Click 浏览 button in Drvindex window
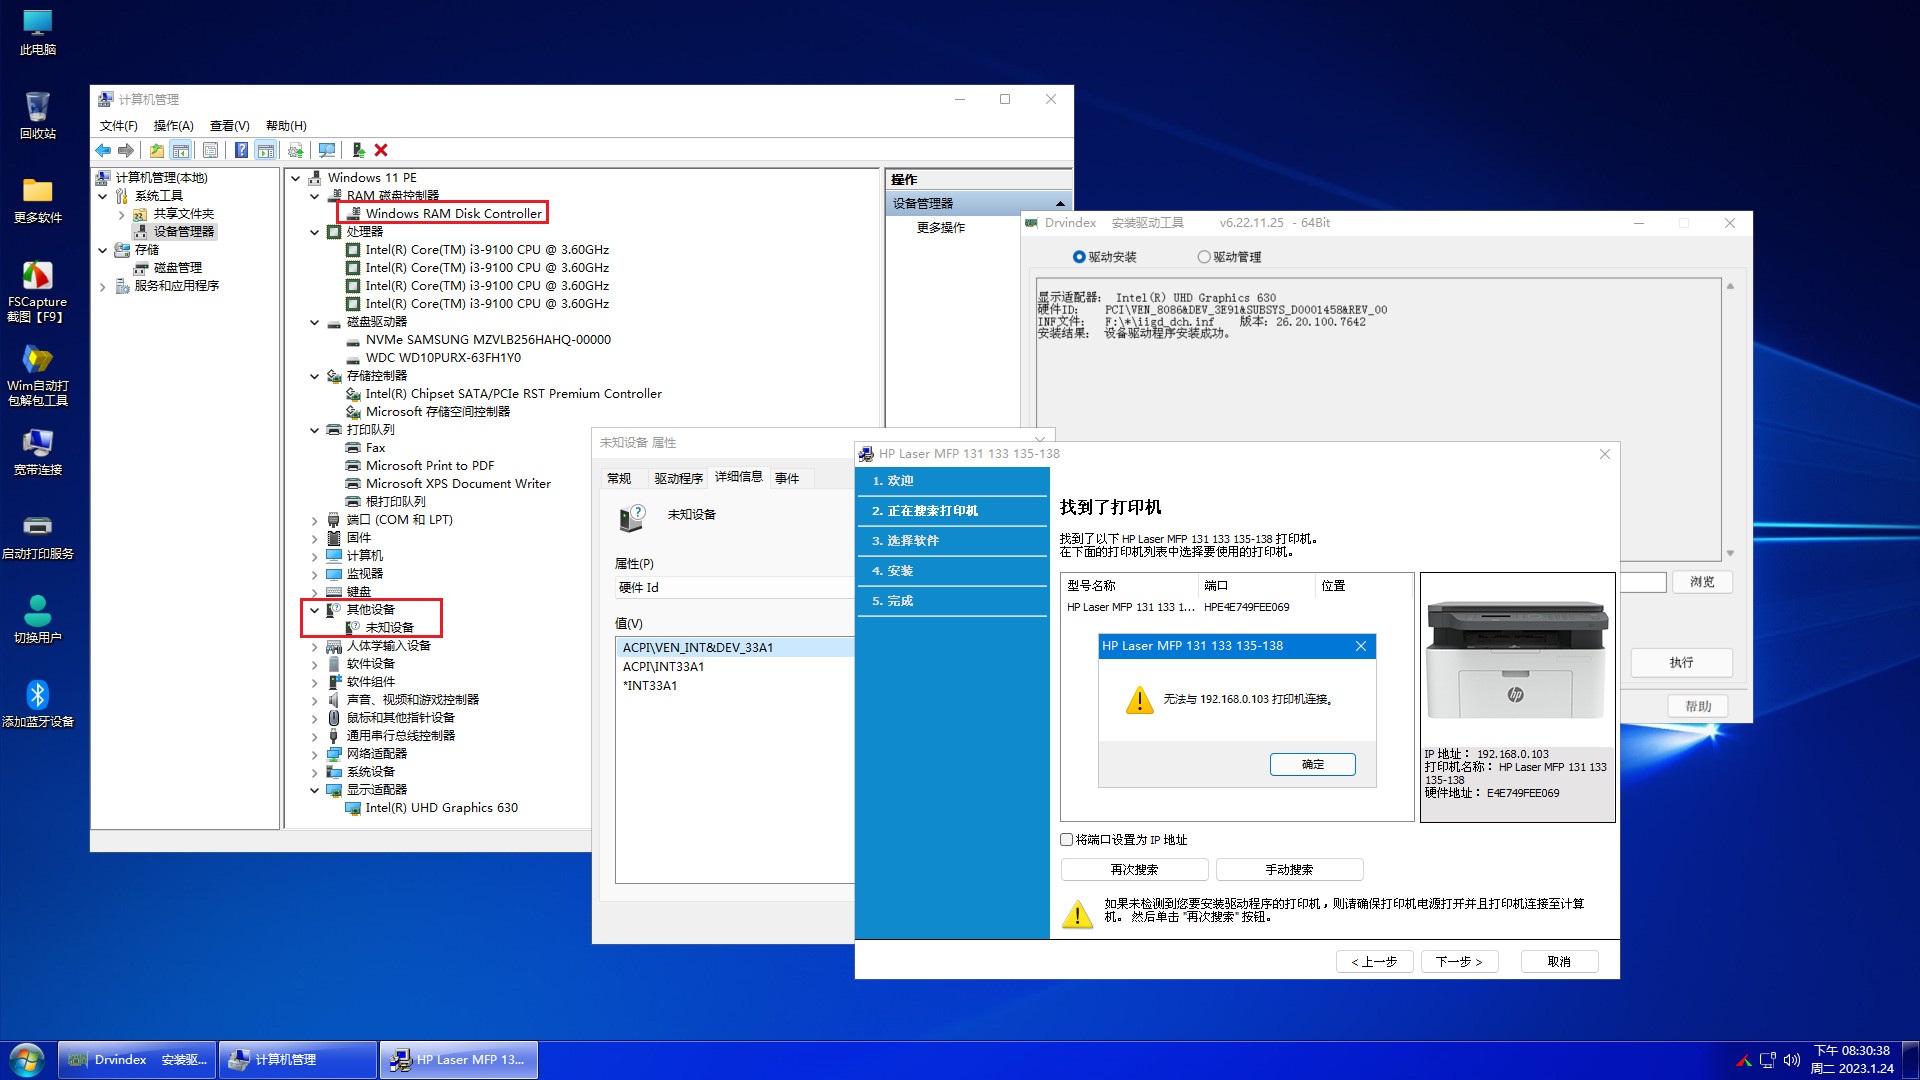 click(1701, 582)
